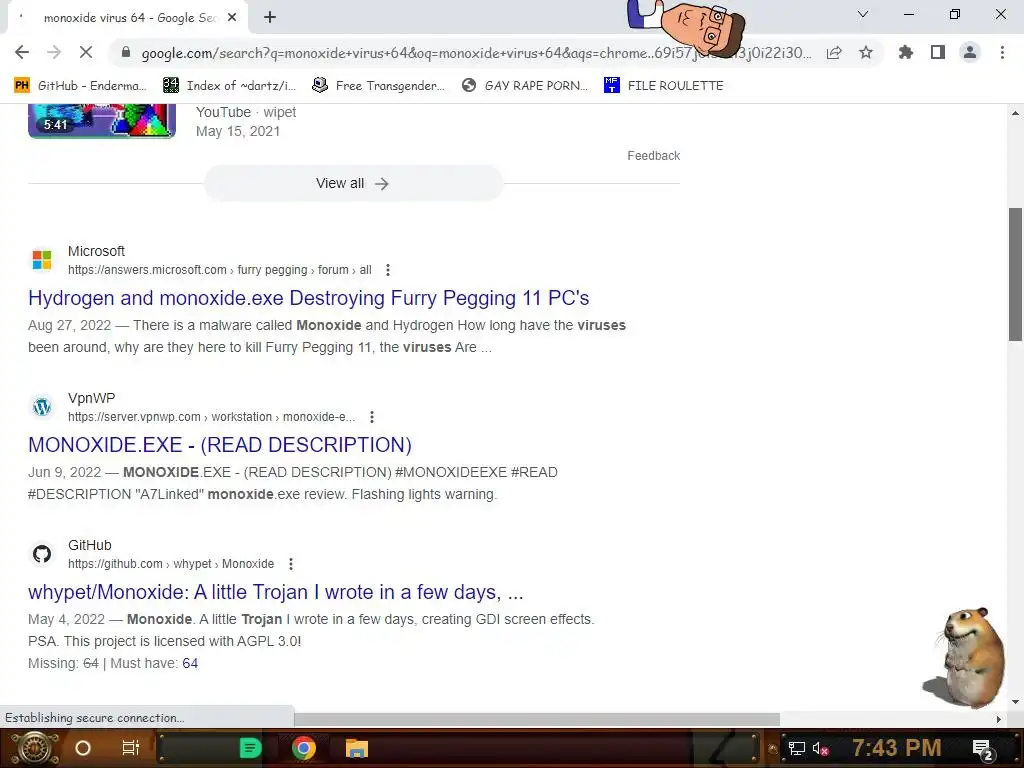
Task: Bookmark this page with the star icon
Action: coord(866,52)
